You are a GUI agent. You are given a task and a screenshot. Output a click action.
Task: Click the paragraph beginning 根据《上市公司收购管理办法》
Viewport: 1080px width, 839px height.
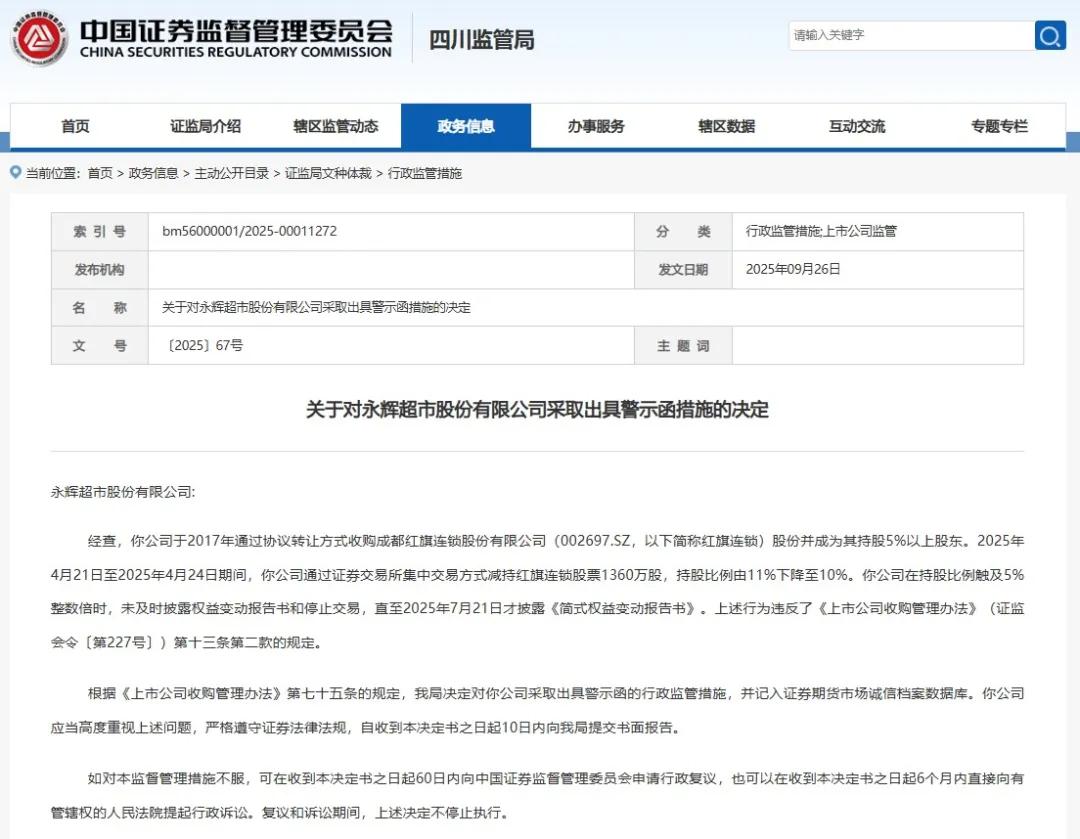(537, 710)
